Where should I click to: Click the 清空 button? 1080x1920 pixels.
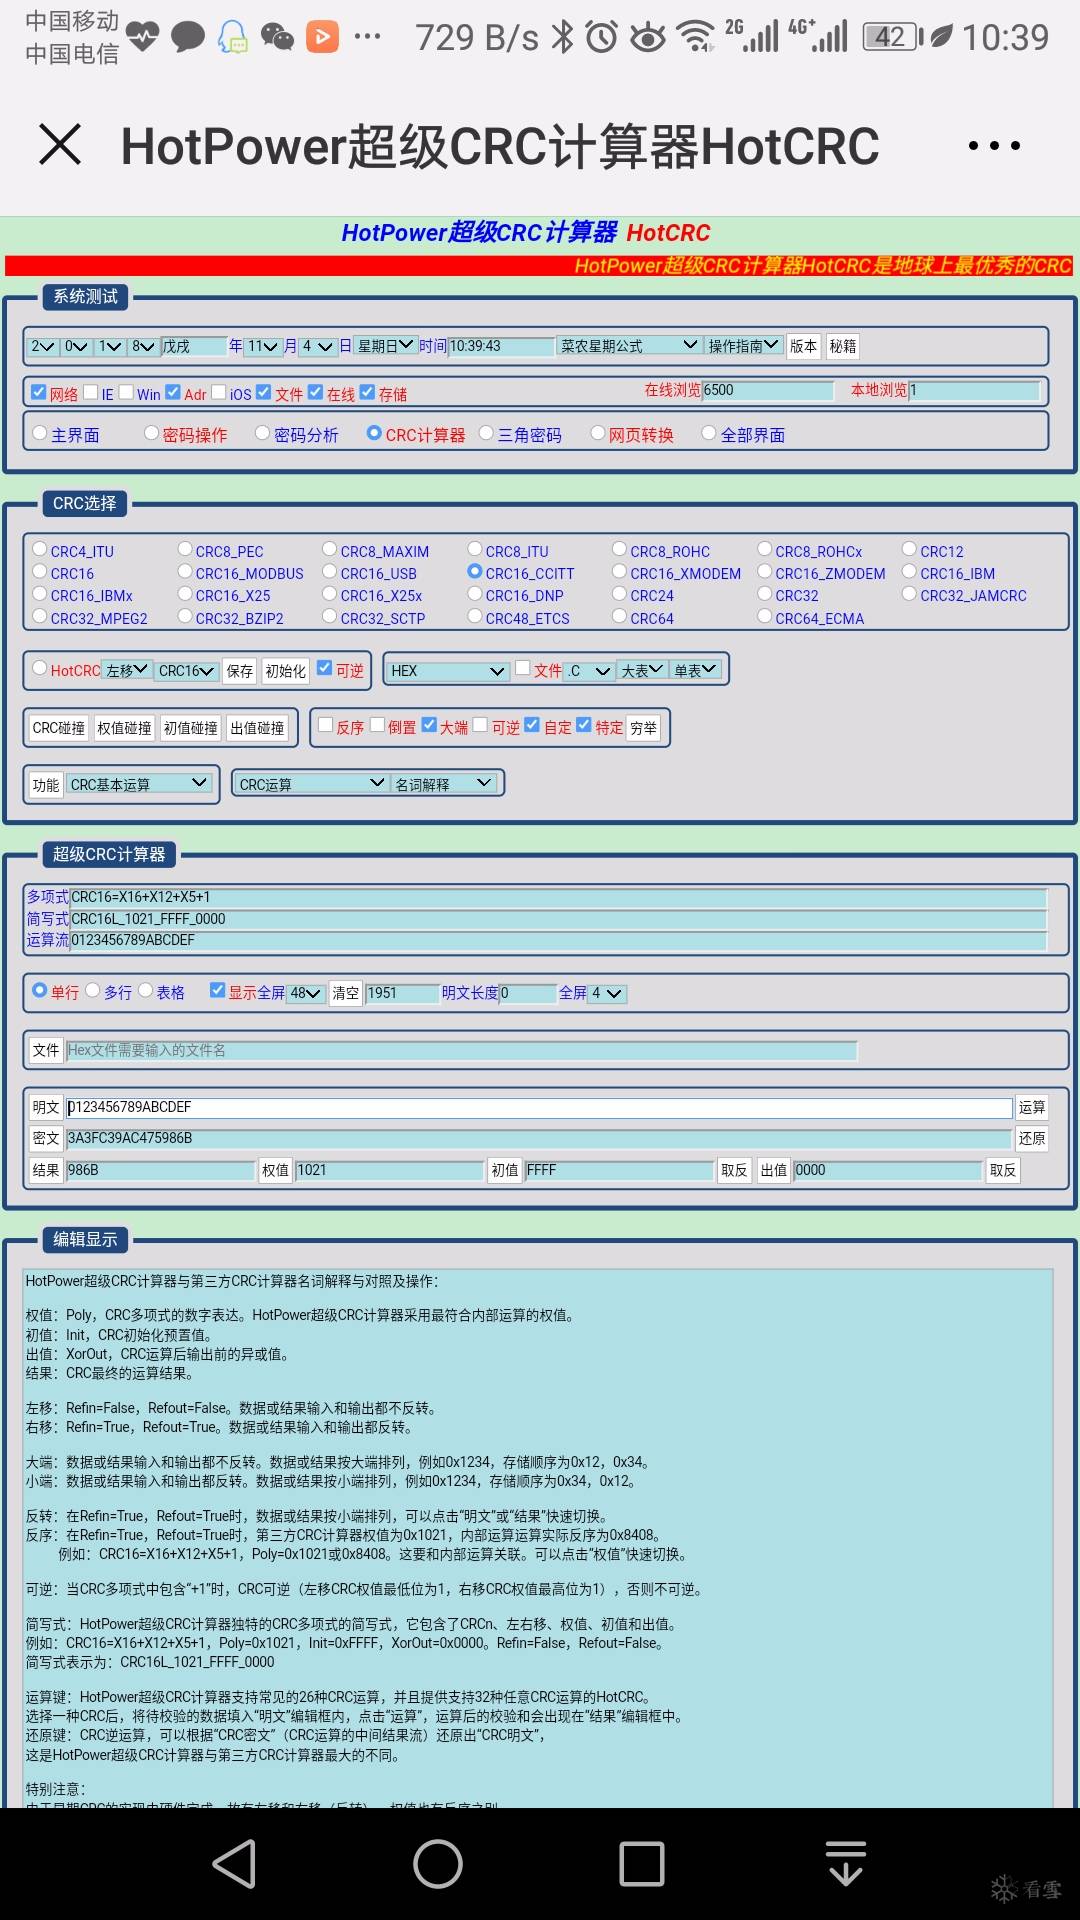pos(346,993)
